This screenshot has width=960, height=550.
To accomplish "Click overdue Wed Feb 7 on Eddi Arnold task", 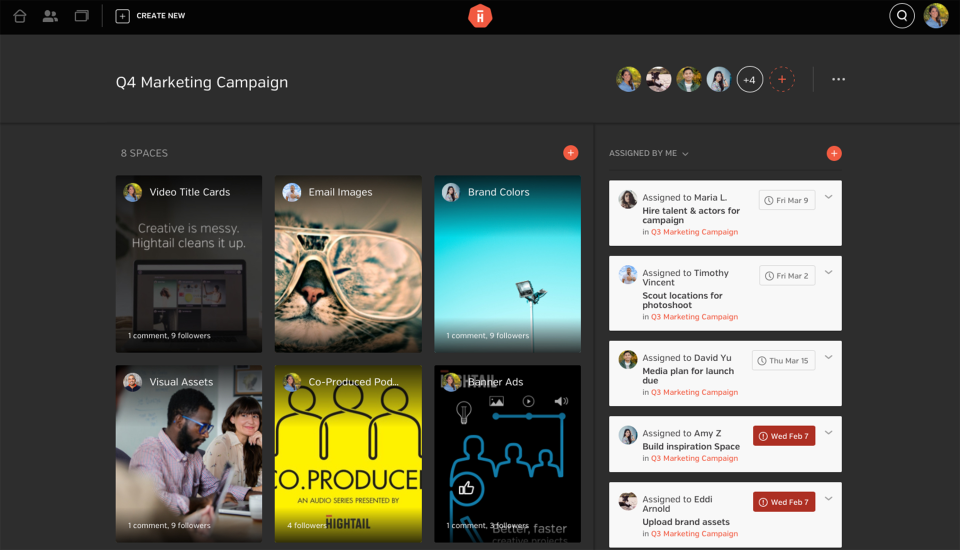I will [784, 502].
